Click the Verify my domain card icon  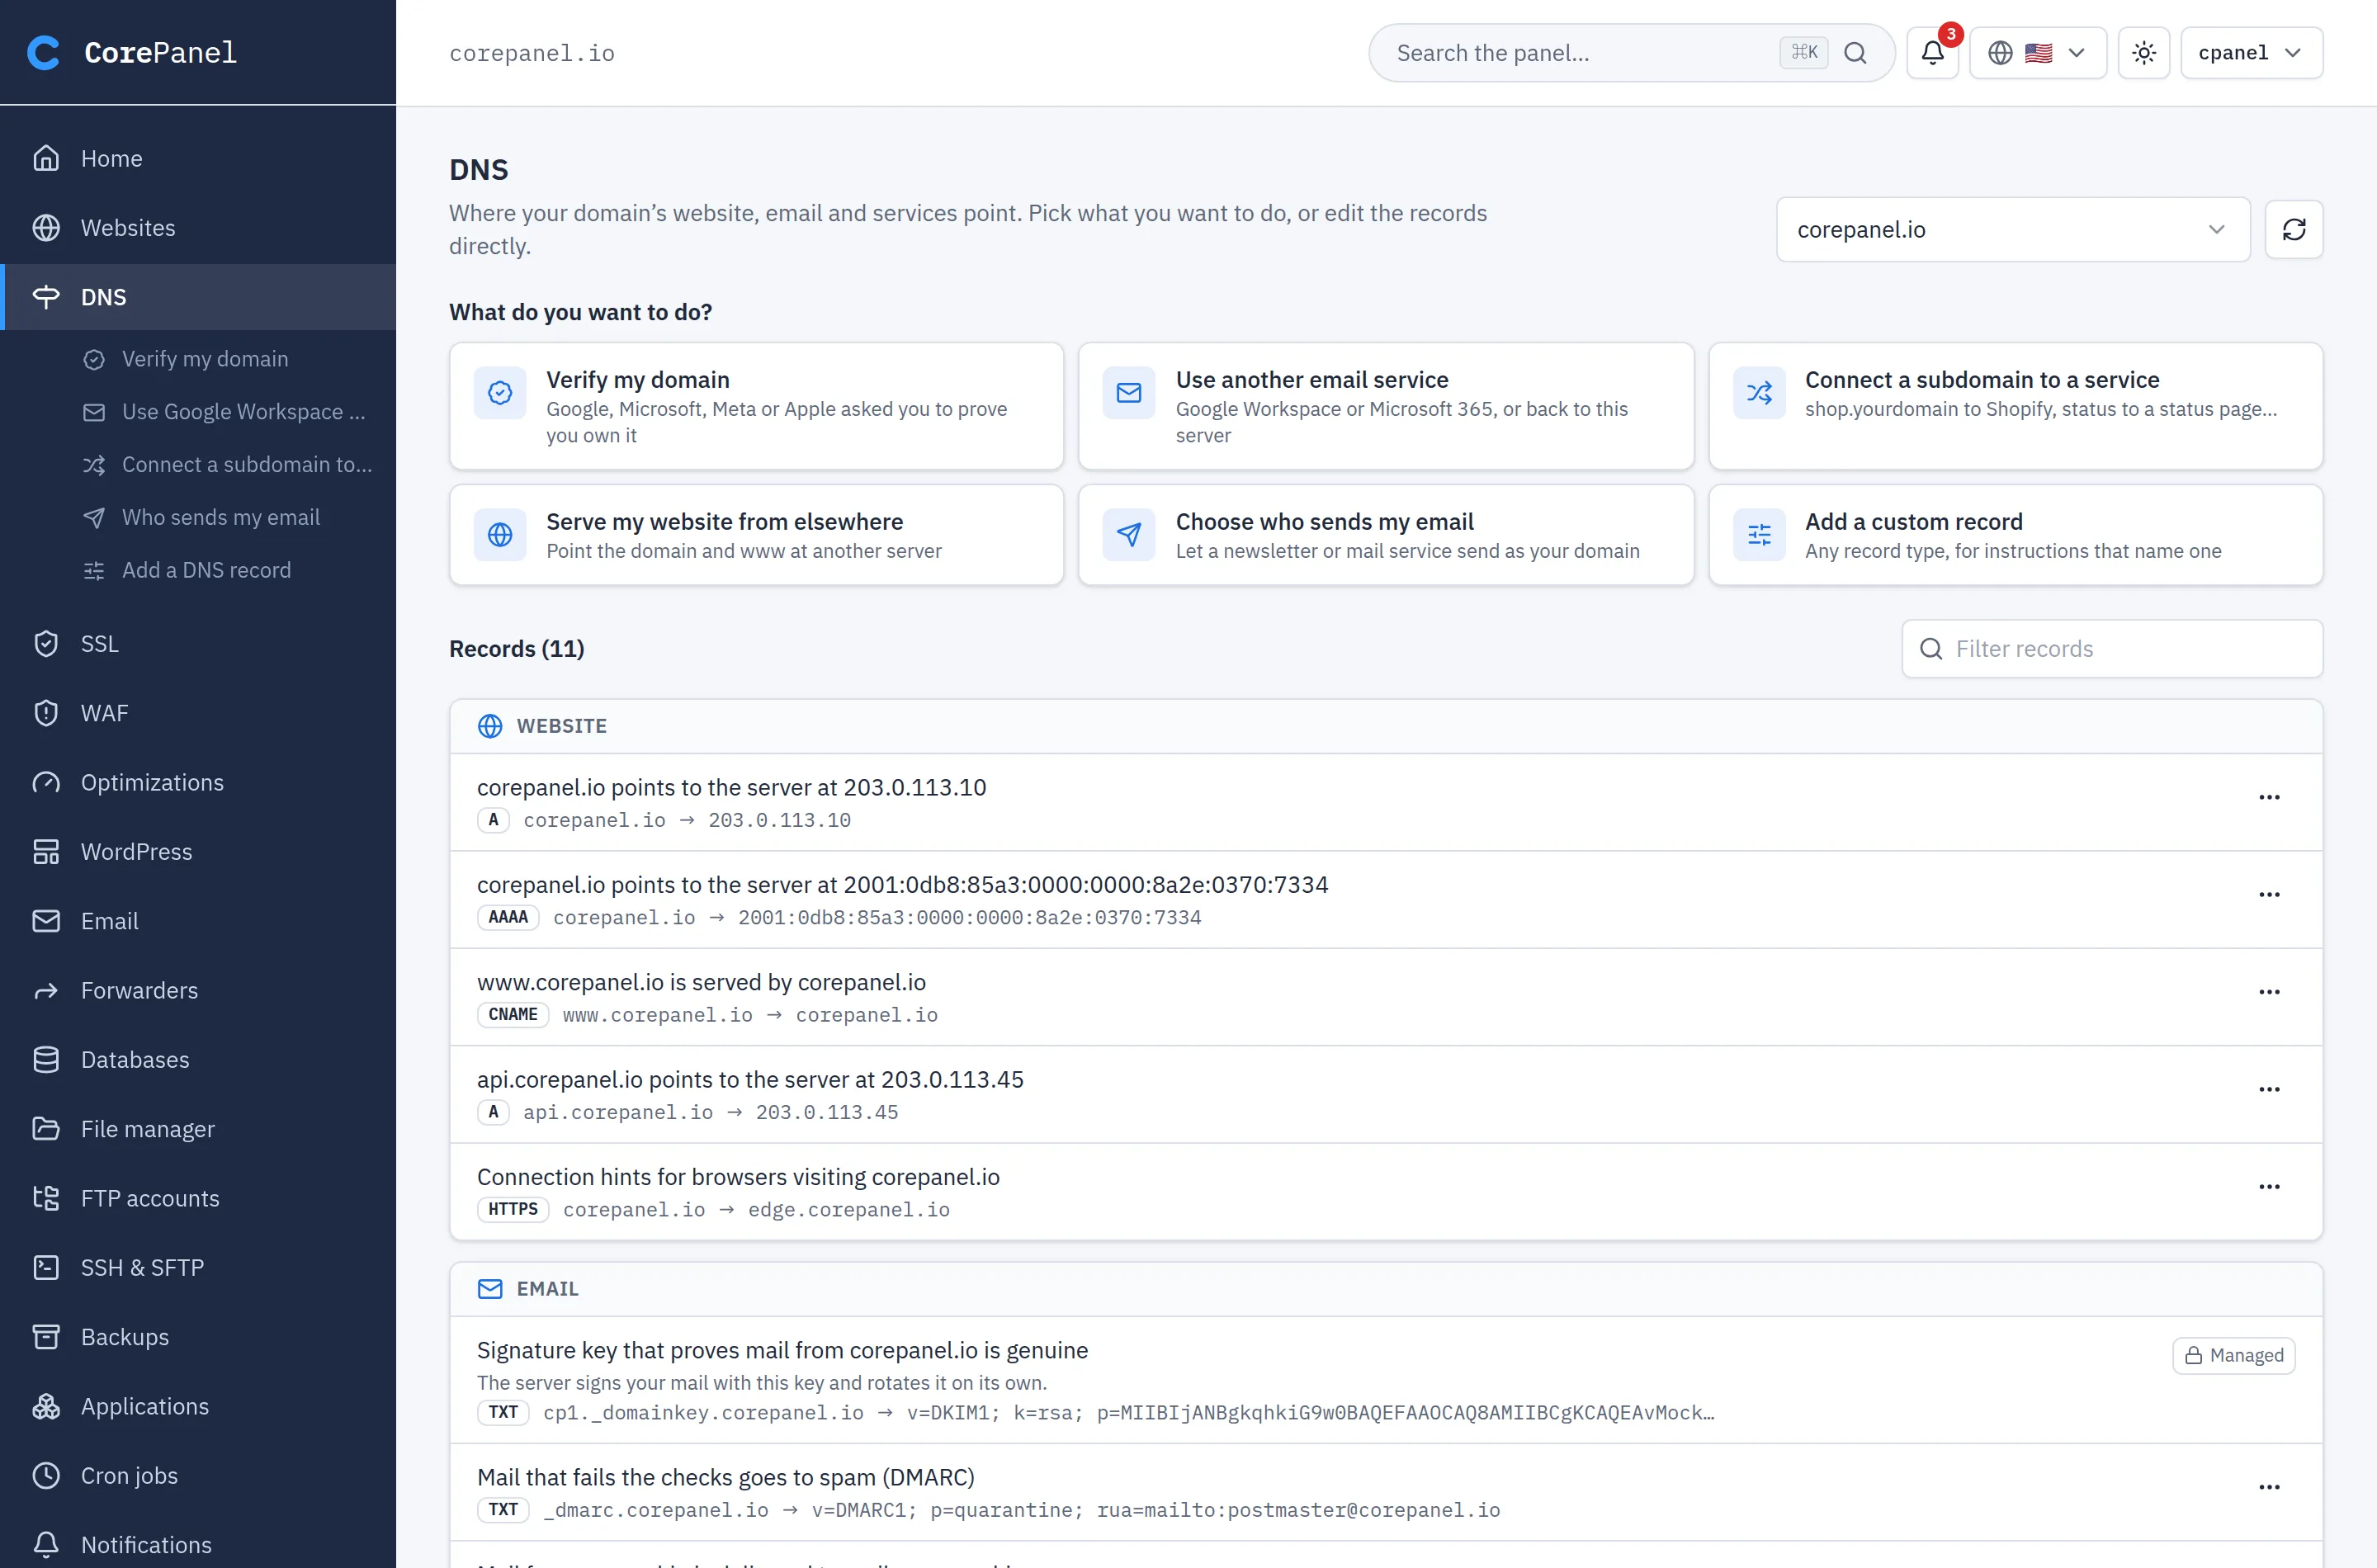(500, 393)
